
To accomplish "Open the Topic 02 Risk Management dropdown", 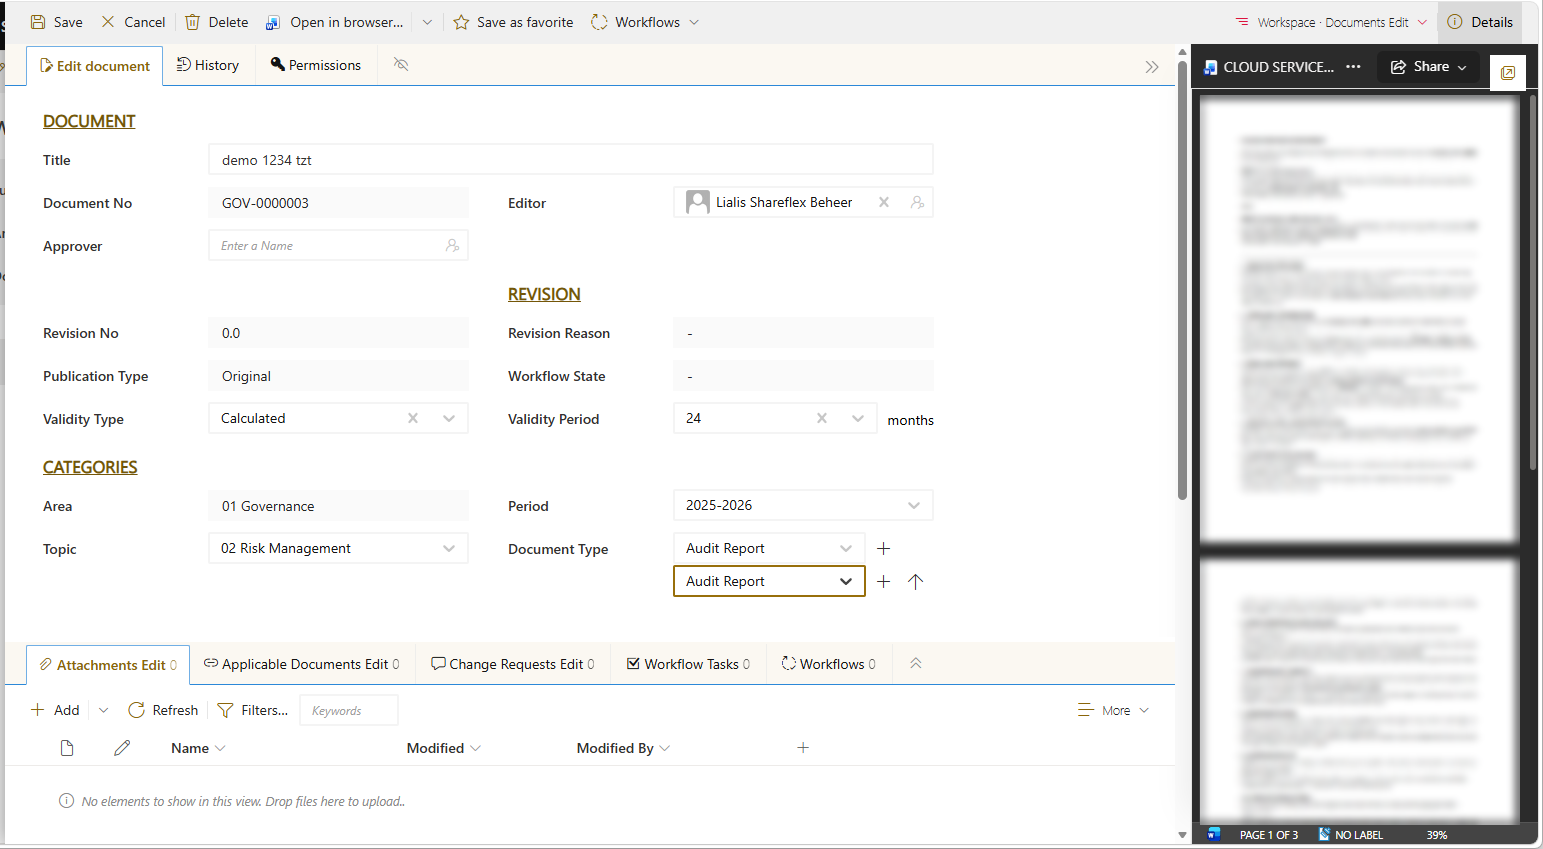I will point(449,548).
